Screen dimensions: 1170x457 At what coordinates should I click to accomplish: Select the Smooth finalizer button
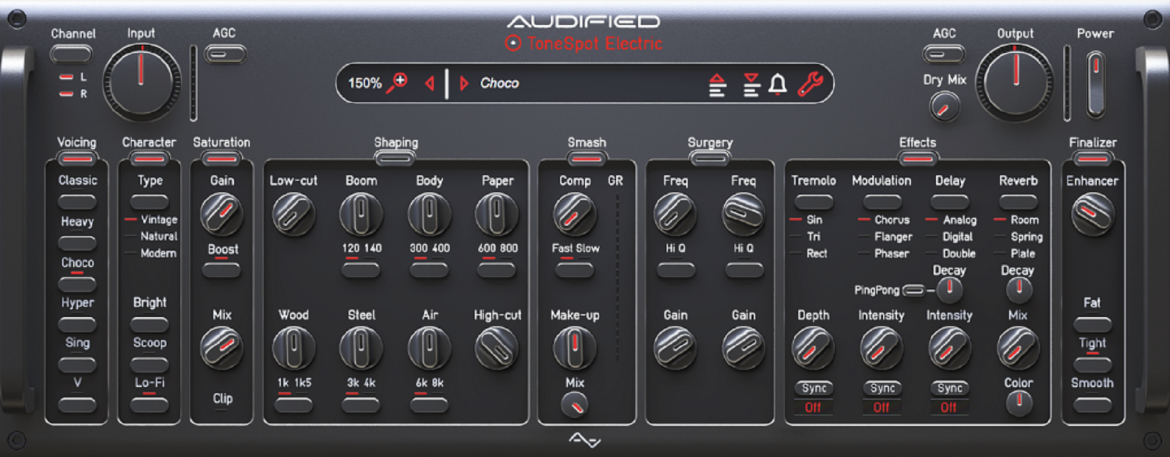(x=1092, y=405)
